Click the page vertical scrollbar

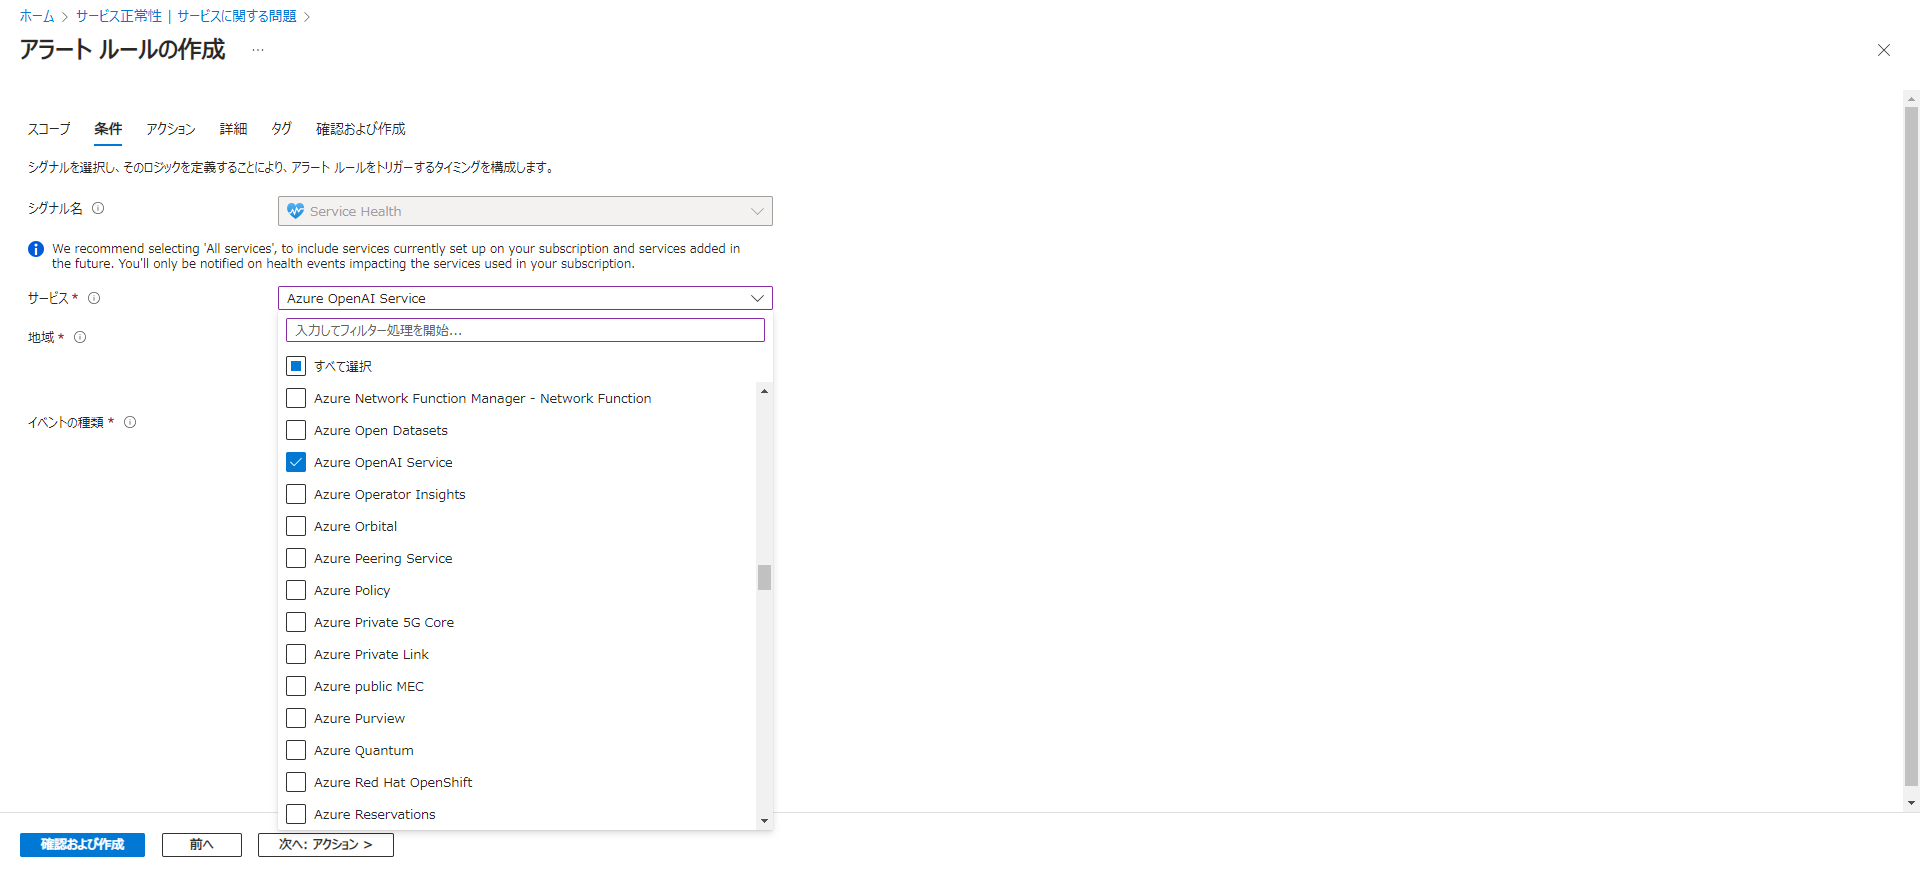click(x=1911, y=446)
